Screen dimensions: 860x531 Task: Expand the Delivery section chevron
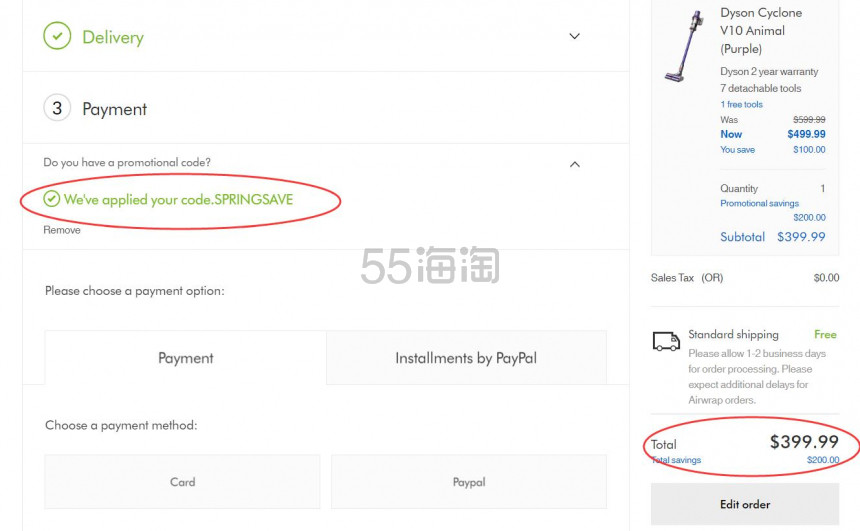574,36
